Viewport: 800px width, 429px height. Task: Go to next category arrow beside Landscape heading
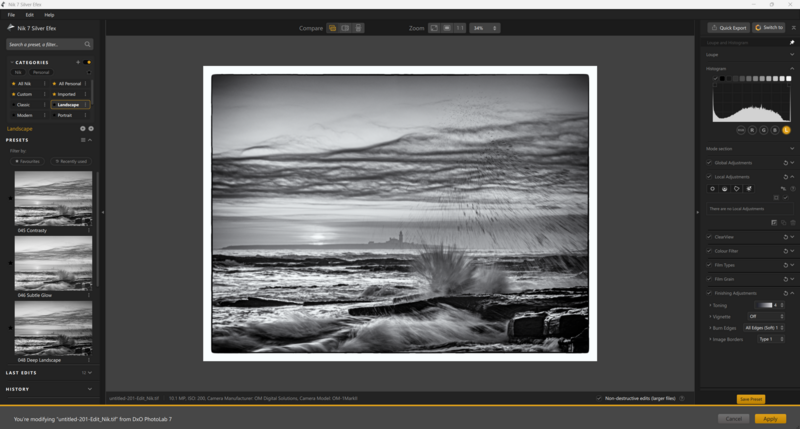coord(91,129)
